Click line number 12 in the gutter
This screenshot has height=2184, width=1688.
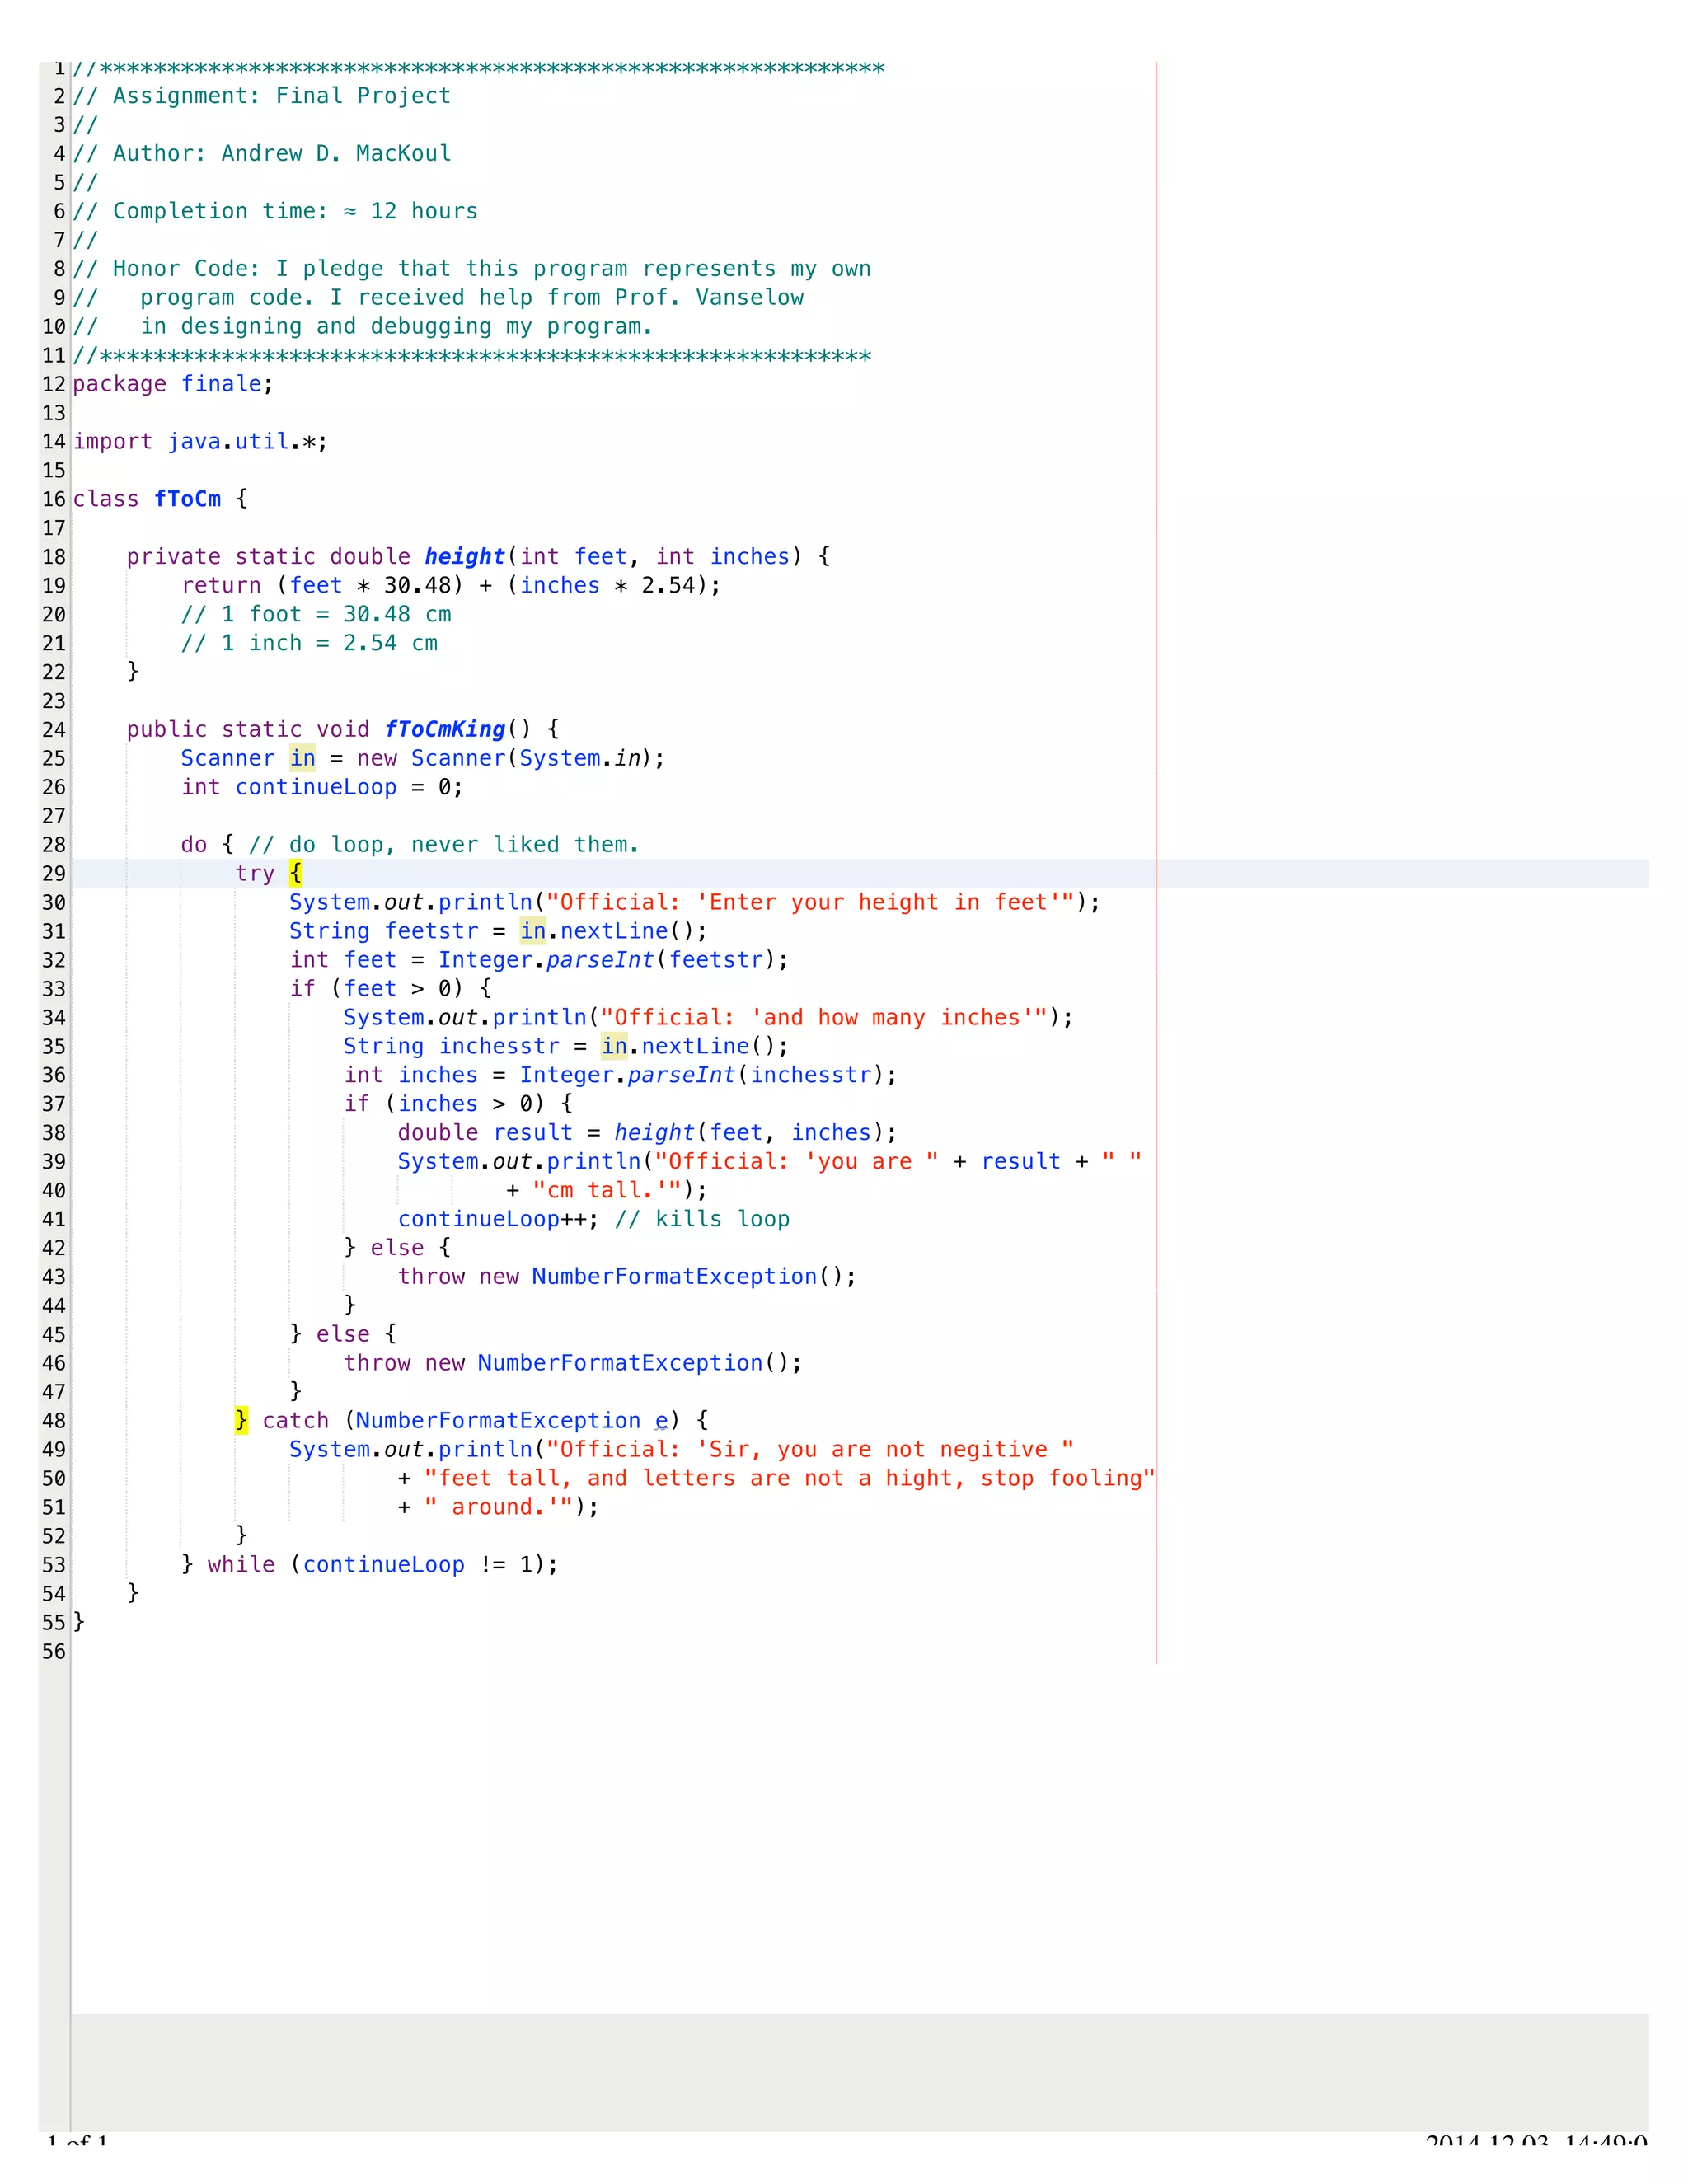pos(54,385)
